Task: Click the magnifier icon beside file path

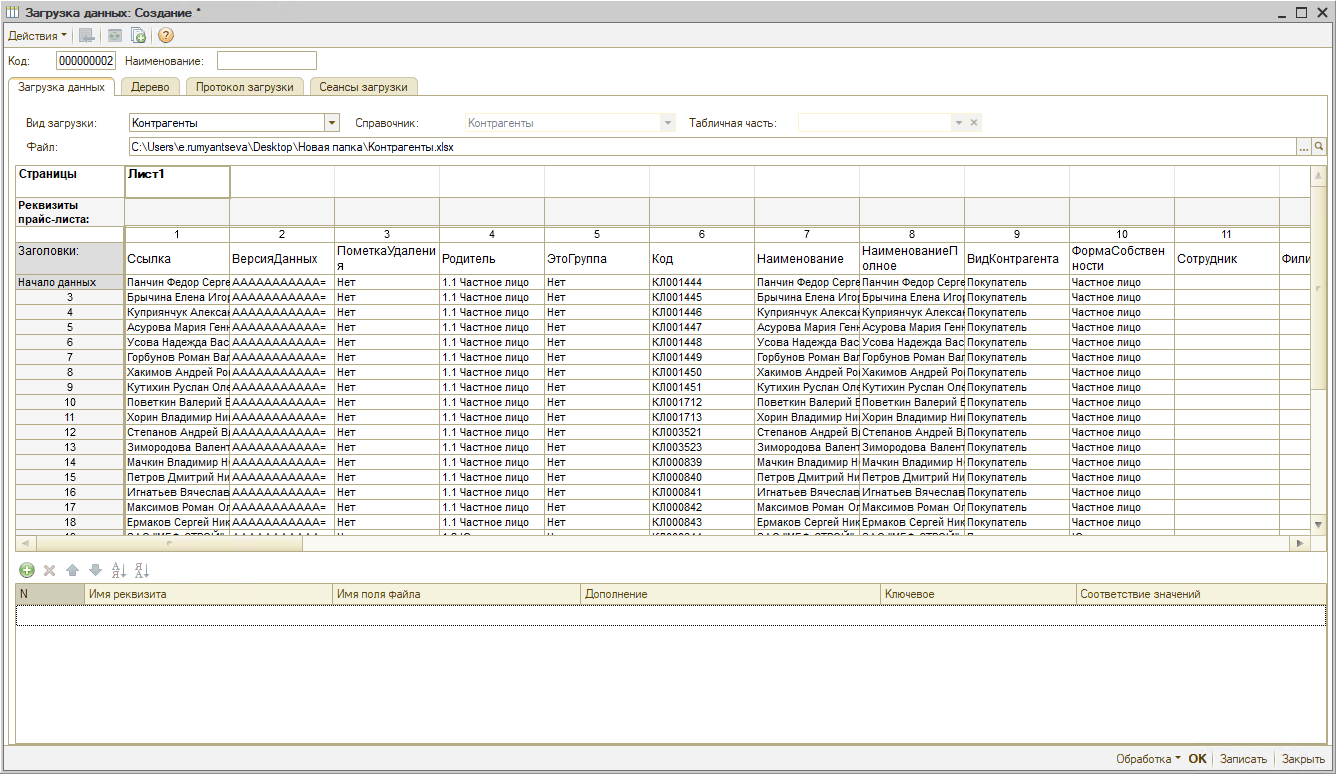Action: pyautogui.click(x=1319, y=147)
